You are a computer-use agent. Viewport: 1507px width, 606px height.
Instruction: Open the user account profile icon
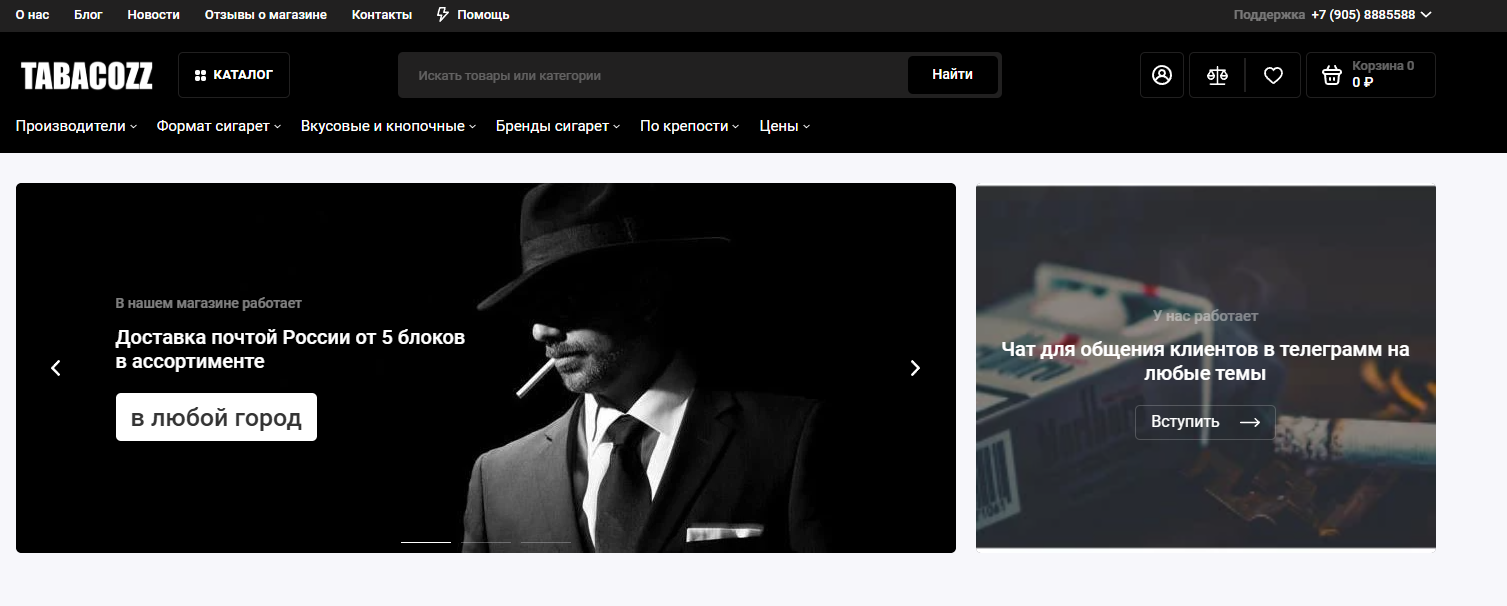pos(1161,75)
